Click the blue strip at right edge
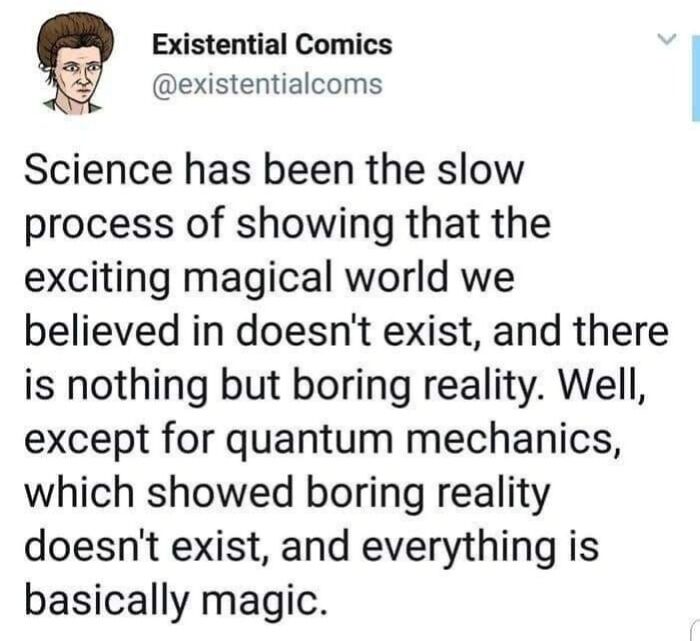Image resolution: width=700 pixels, height=641 pixels. pos(696,79)
